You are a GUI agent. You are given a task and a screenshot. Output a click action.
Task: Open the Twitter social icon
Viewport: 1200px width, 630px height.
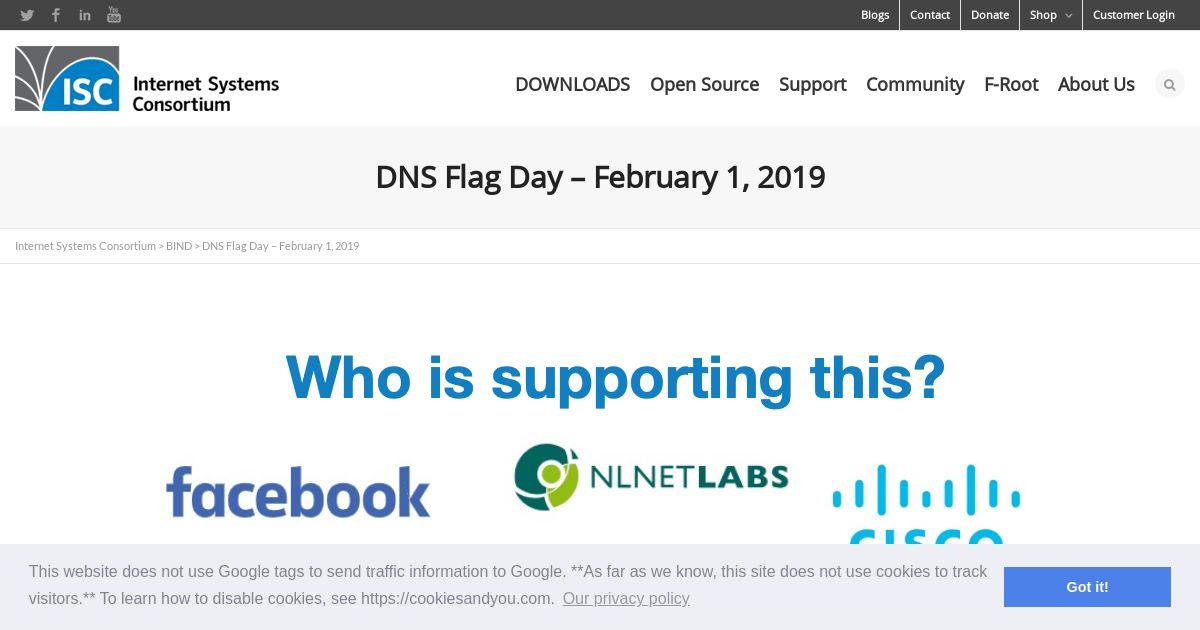27,15
